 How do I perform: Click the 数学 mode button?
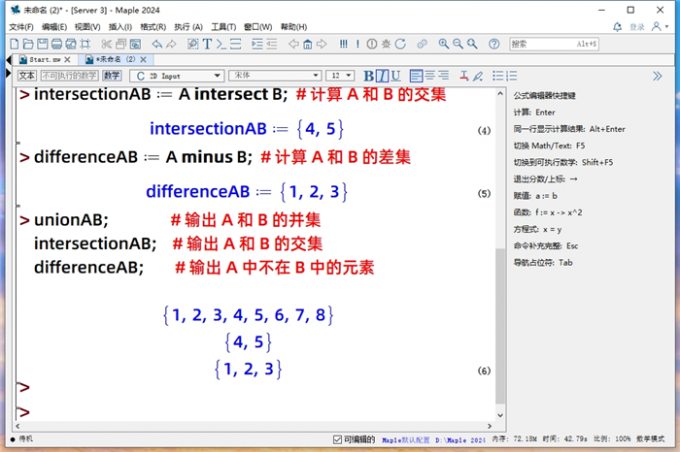111,76
